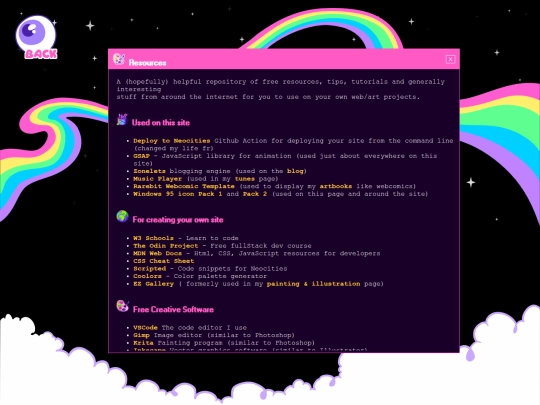
Task: Open the Zonelets link
Action: click(x=149, y=171)
